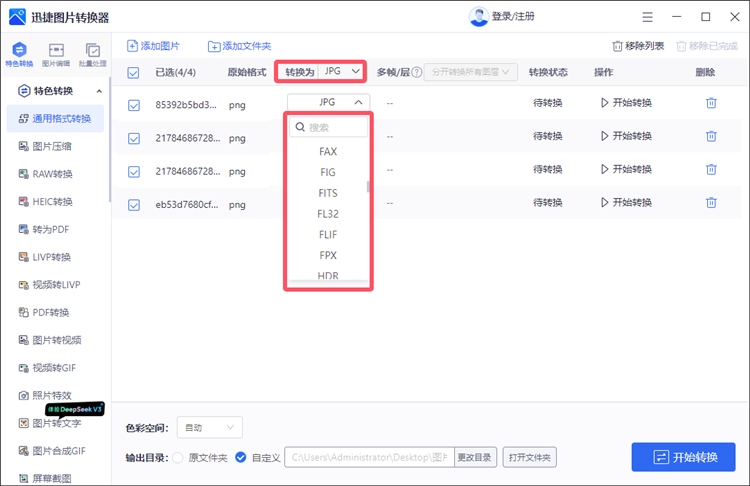Toggle the select-all 已选(4/4) checkbox
750x486 pixels.
point(133,73)
